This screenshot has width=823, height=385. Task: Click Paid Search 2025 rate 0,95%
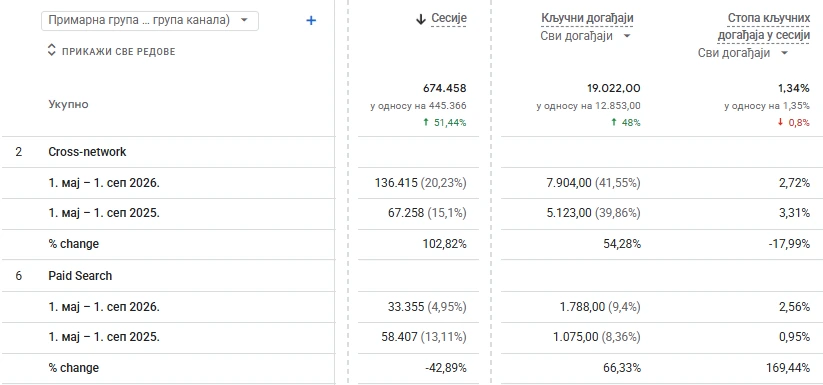[x=795, y=337]
